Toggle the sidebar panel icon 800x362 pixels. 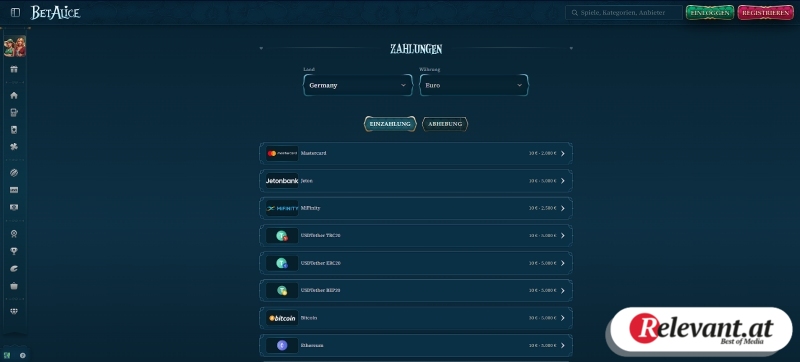(15, 12)
